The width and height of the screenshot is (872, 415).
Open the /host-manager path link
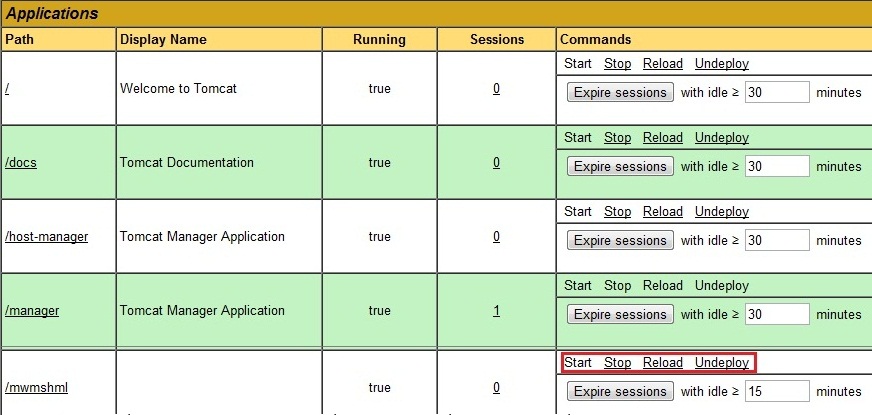click(x=47, y=237)
